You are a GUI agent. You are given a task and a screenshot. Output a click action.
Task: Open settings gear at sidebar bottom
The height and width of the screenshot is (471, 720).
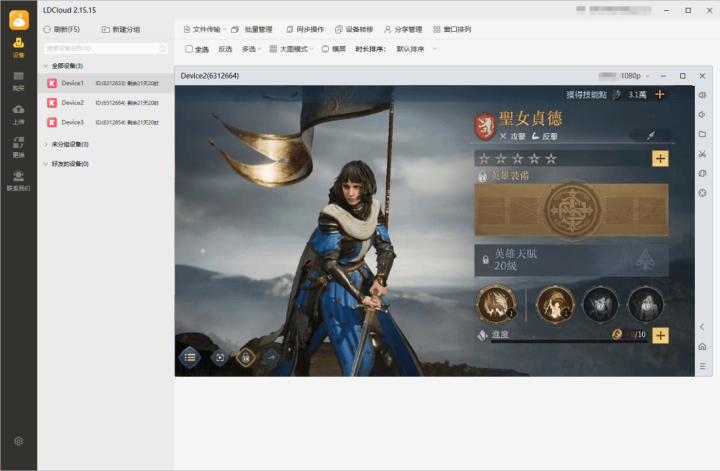coord(18,441)
